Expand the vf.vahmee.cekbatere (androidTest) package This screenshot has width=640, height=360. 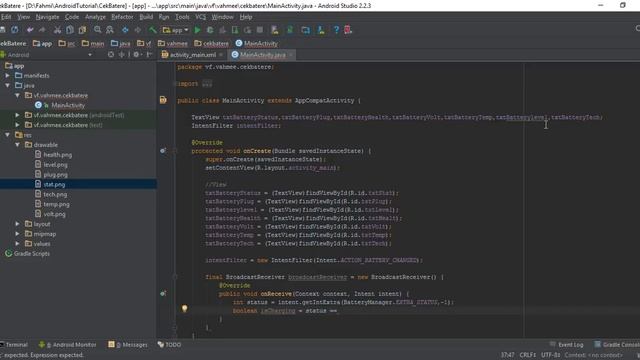(18, 115)
